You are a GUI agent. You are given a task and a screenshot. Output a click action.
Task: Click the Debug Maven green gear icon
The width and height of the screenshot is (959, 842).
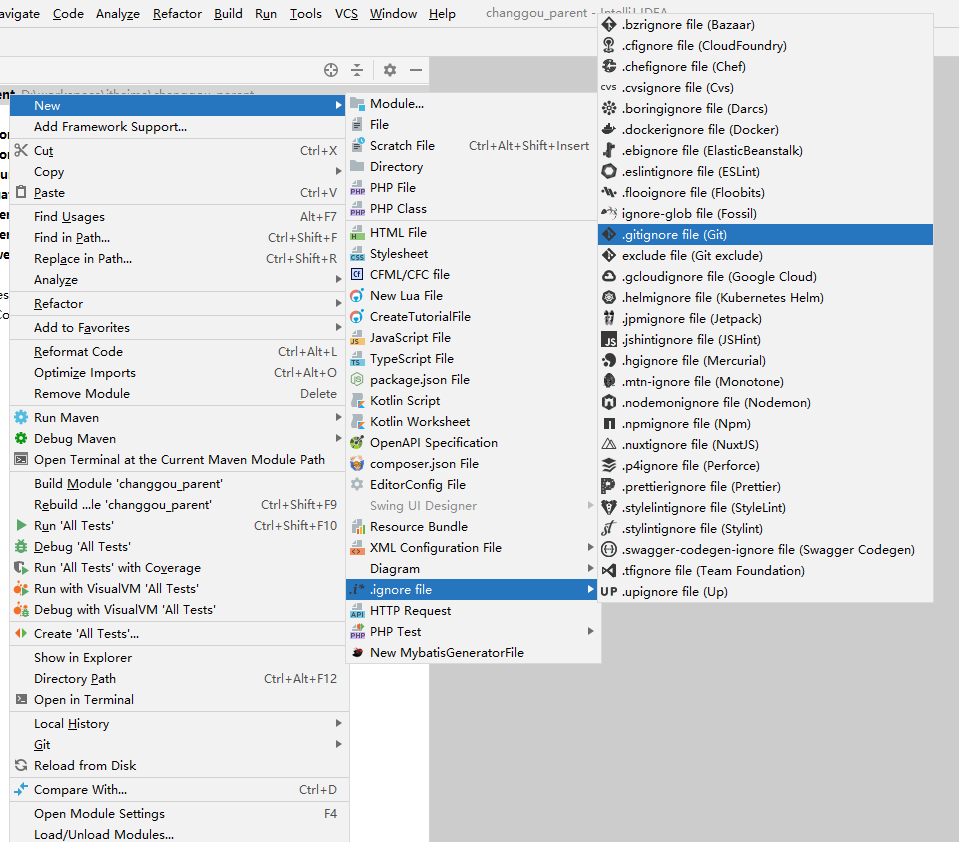pos(21,438)
